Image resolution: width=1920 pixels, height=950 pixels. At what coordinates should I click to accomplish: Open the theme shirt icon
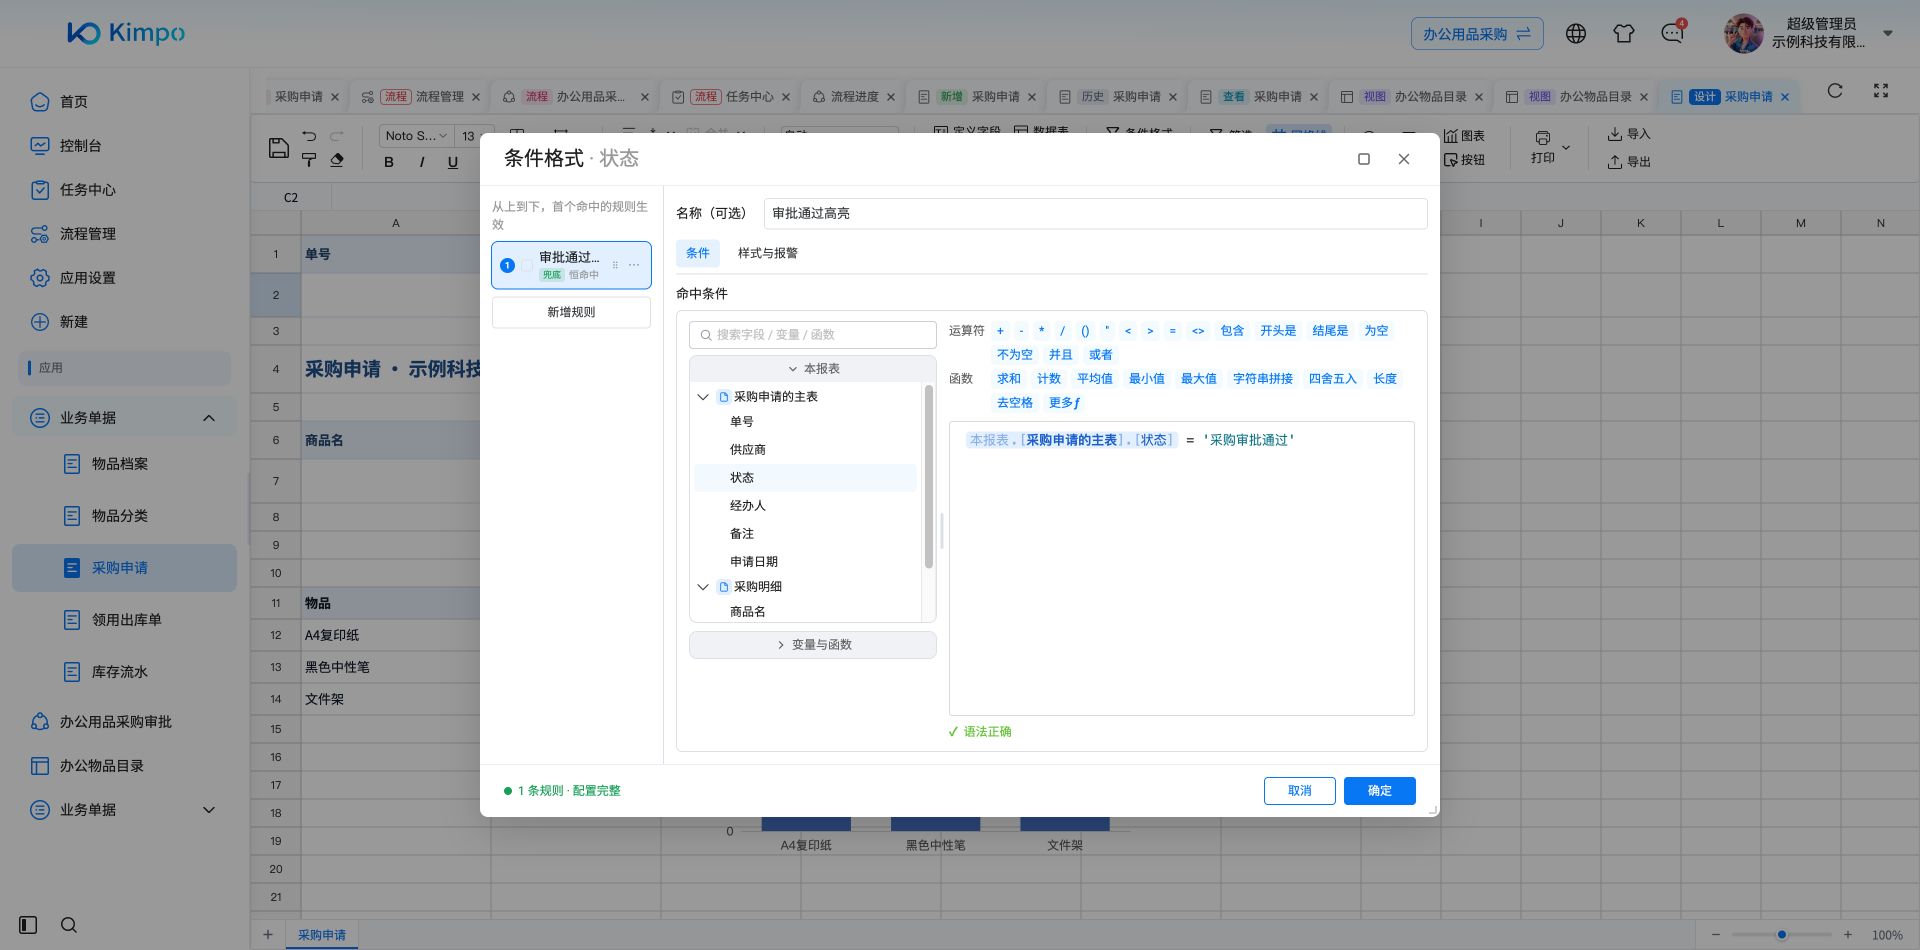point(1624,34)
